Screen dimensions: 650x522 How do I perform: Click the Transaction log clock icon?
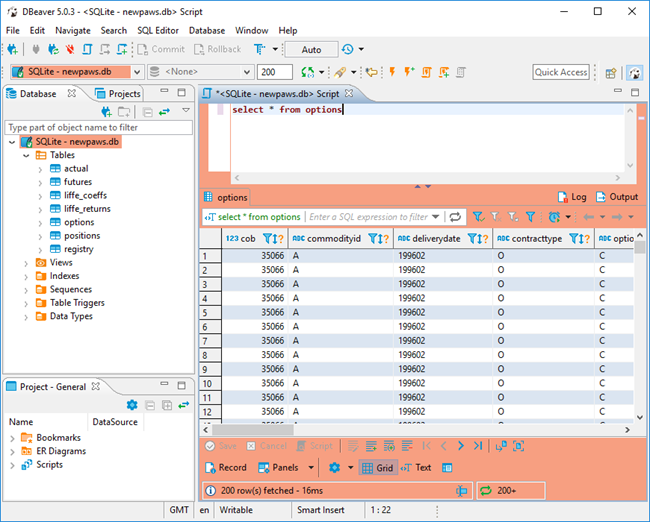click(347, 49)
